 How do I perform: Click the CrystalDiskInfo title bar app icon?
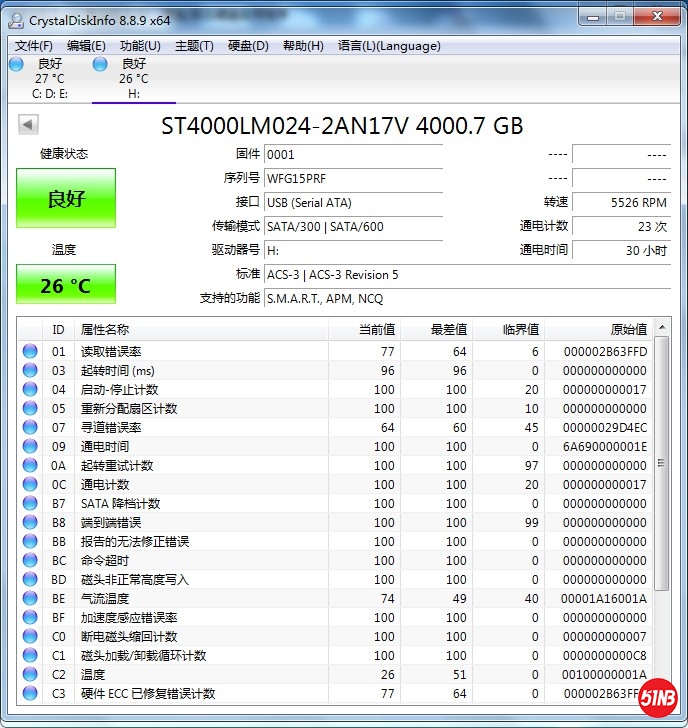point(16,20)
